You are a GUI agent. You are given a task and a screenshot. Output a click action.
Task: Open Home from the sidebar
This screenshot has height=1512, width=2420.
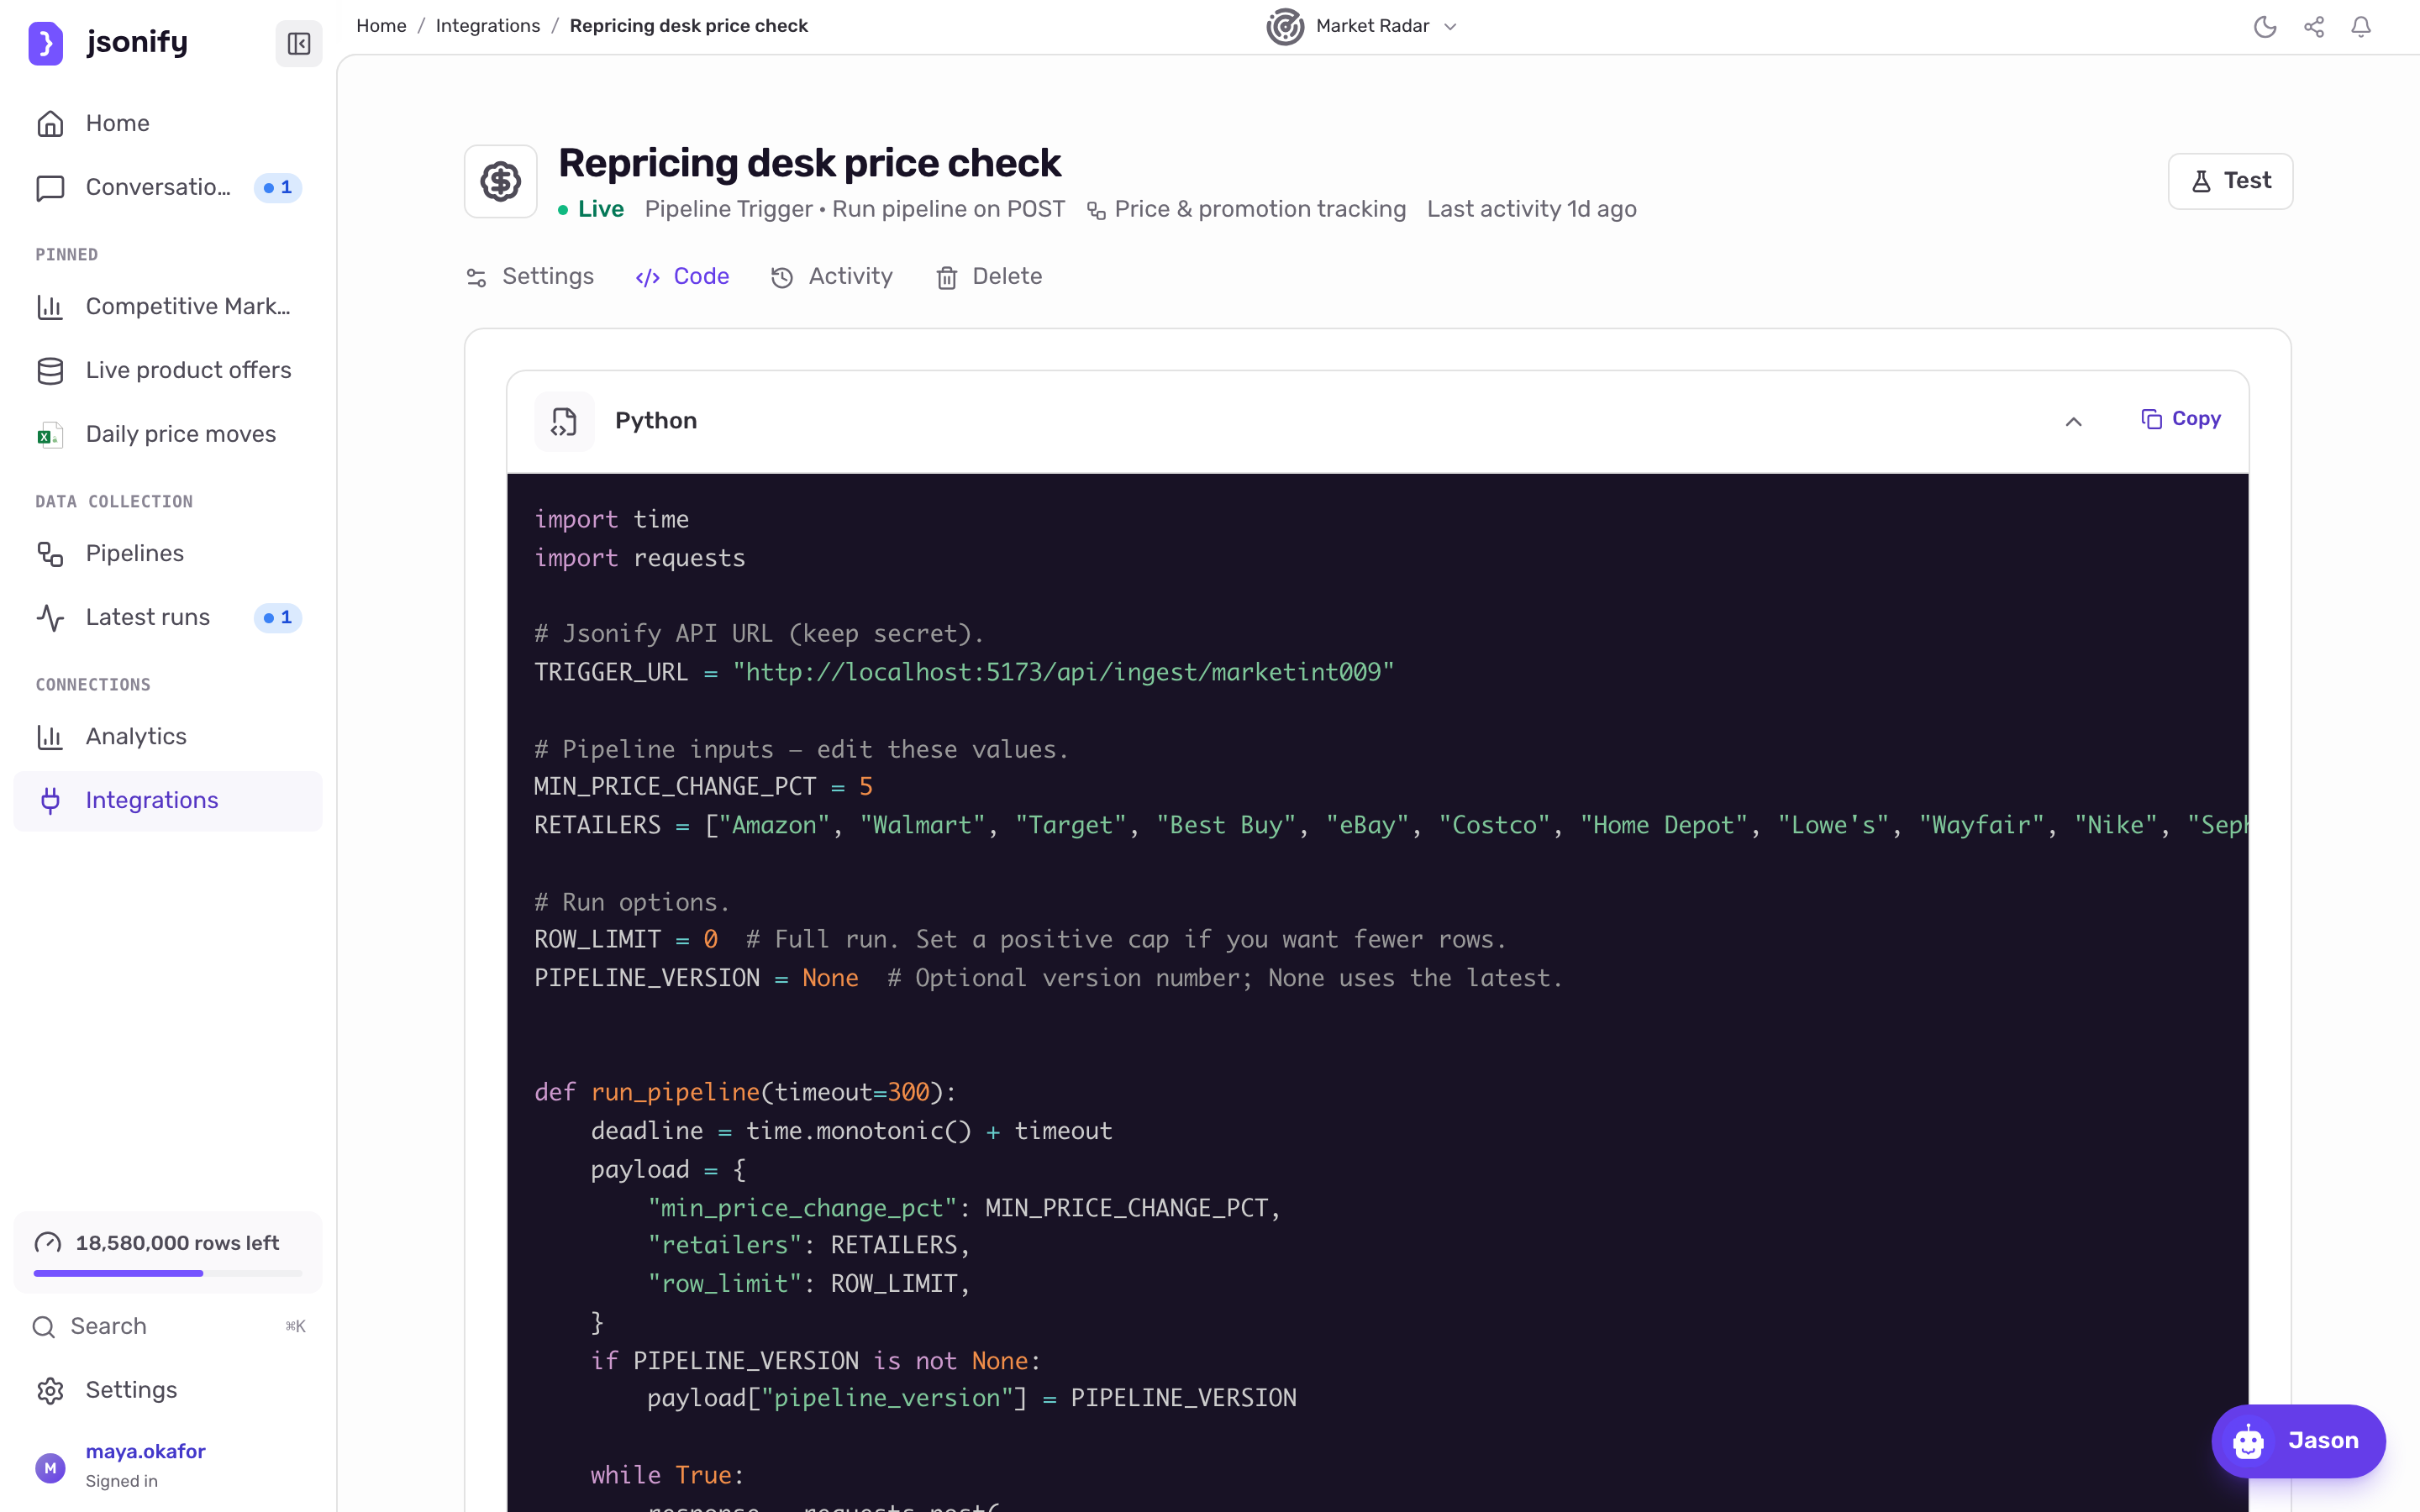tap(168, 123)
